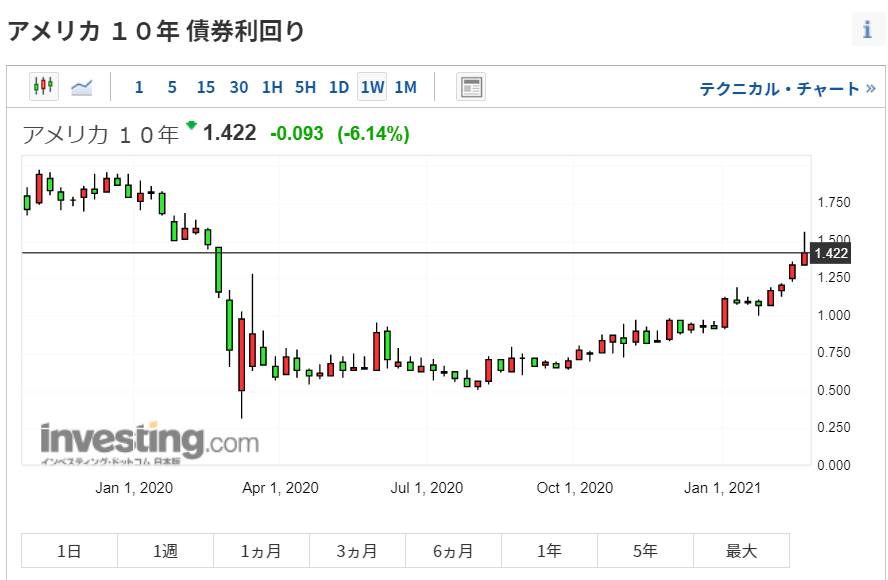Screen dimensions: 888x580
Task: Choose the 5年 time range
Action: click(645, 551)
